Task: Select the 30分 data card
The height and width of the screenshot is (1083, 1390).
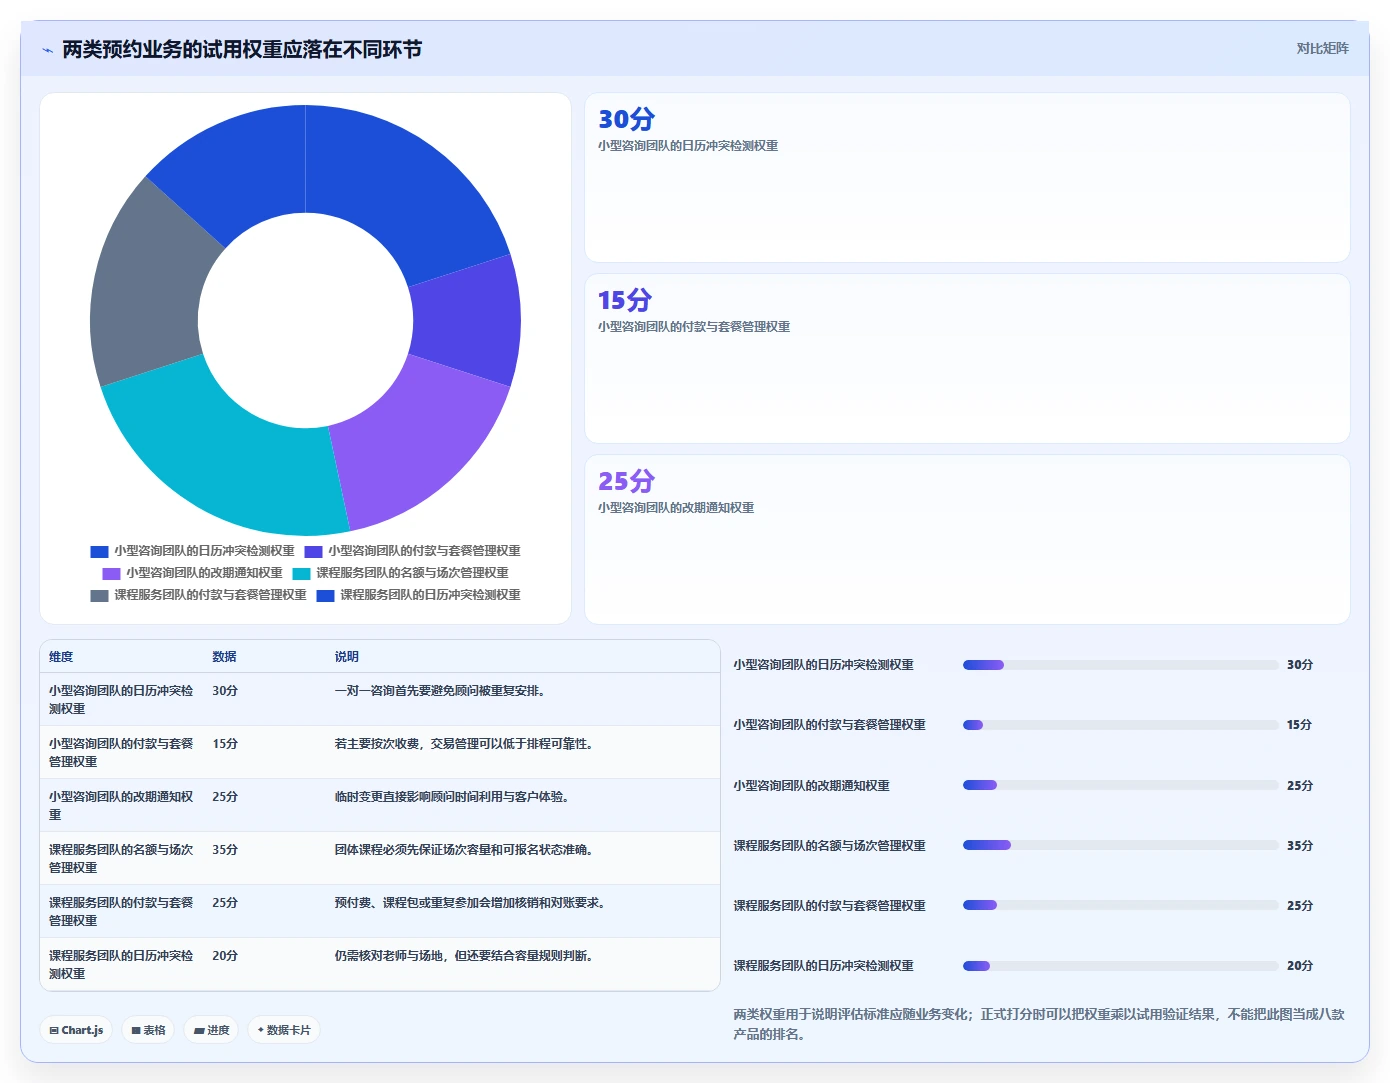Action: [x=967, y=178]
